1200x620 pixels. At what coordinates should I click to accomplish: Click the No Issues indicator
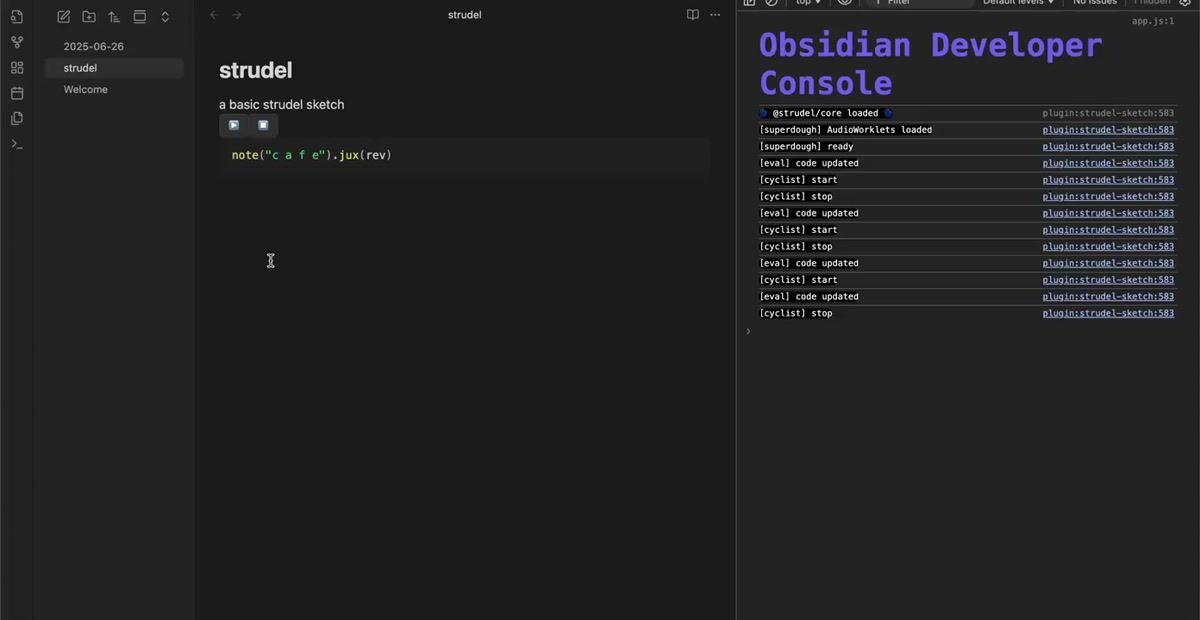(1095, 3)
